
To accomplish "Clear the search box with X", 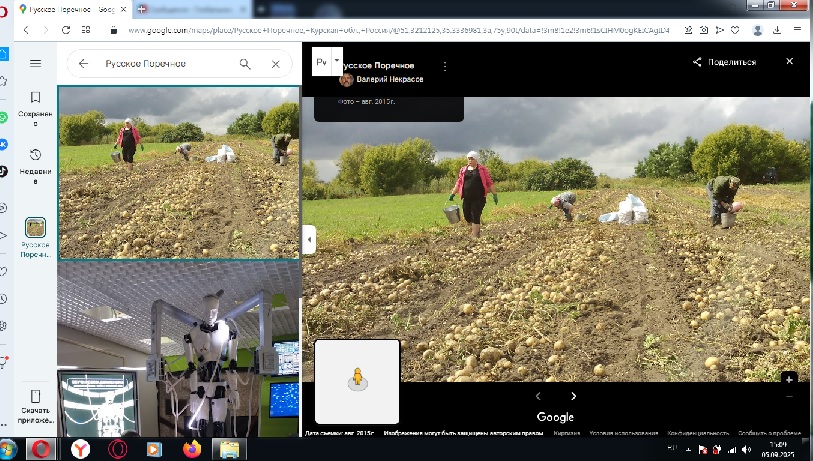I will [276, 64].
